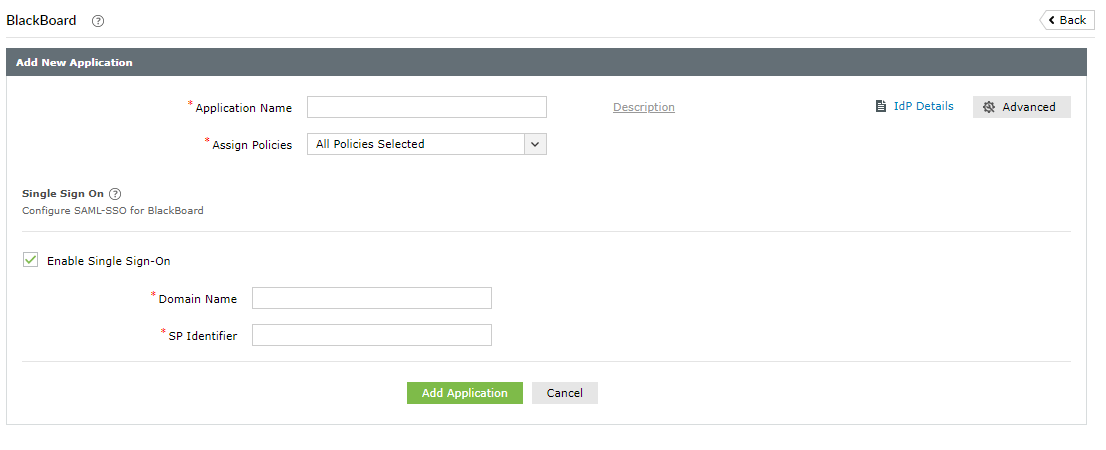Image resolution: width=1106 pixels, height=450 pixels.
Task: Select the SP Identifier input box
Action: pos(371,335)
